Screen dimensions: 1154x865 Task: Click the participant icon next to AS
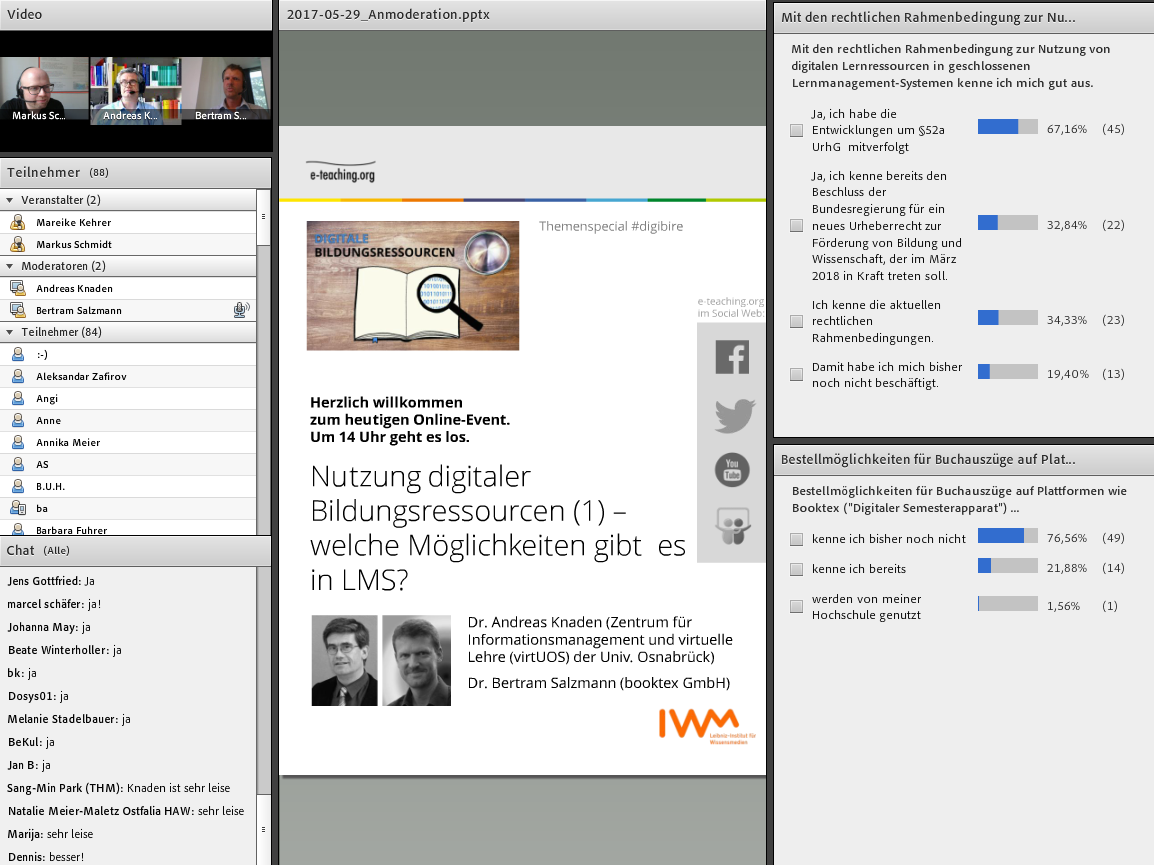[x=18, y=465]
